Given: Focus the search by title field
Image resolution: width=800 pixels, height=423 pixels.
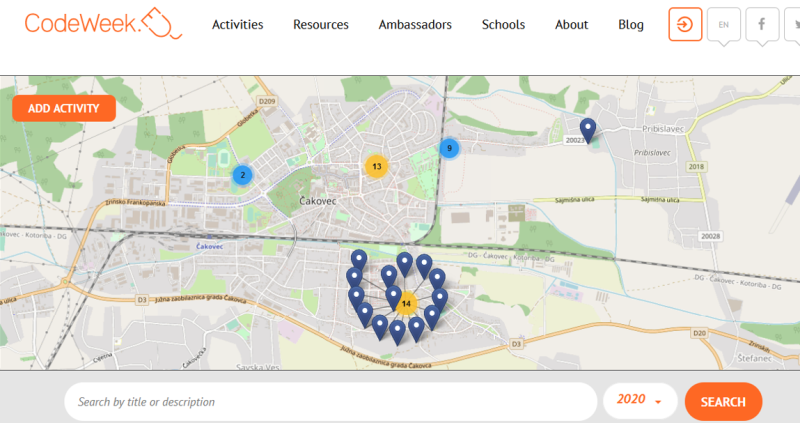Looking at the screenshot, I should (331, 402).
